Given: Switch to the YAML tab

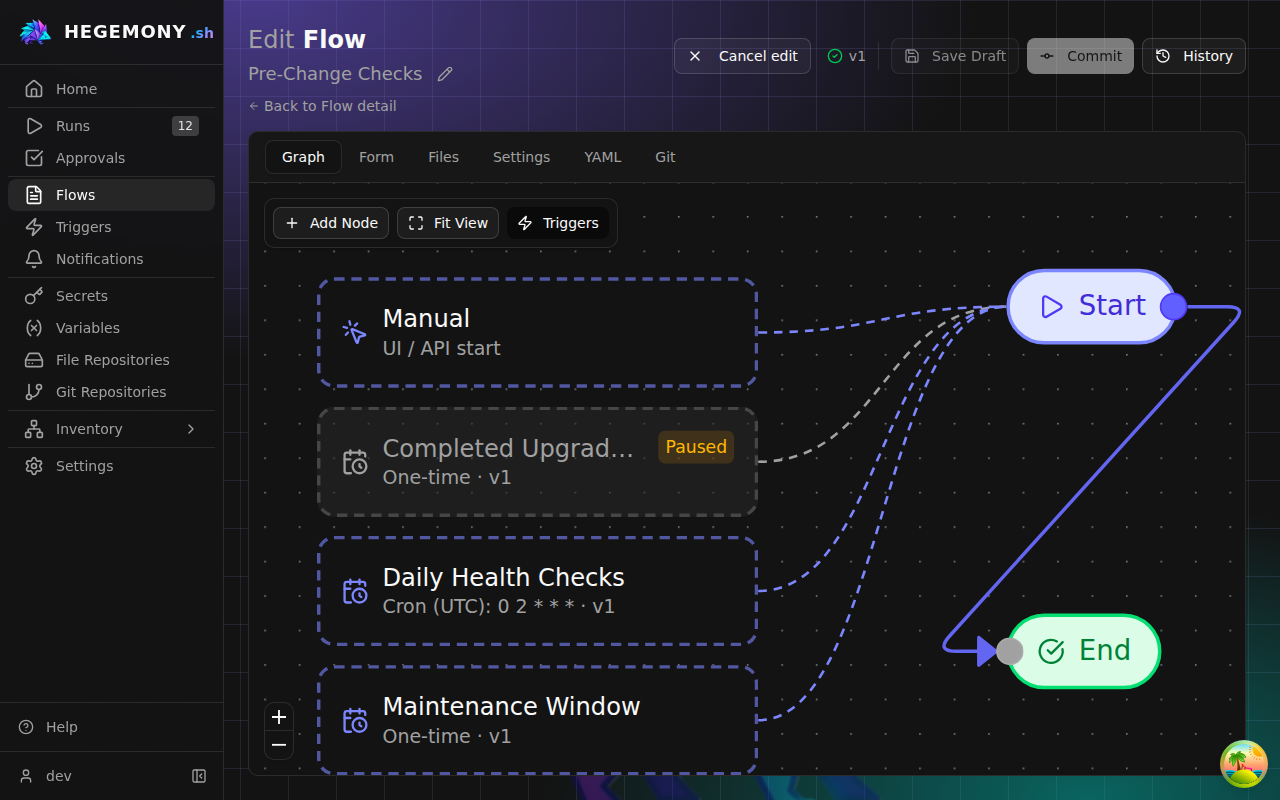Looking at the screenshot, I should [602, 157].
